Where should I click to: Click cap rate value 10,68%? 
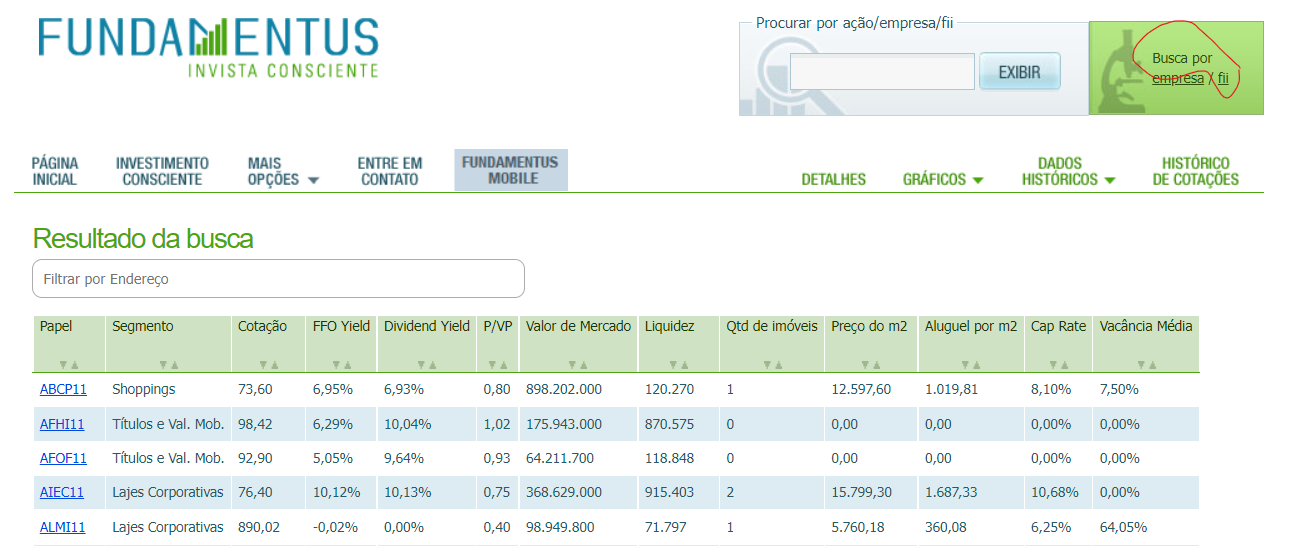pyautogui.click(x=1054, y=492)
